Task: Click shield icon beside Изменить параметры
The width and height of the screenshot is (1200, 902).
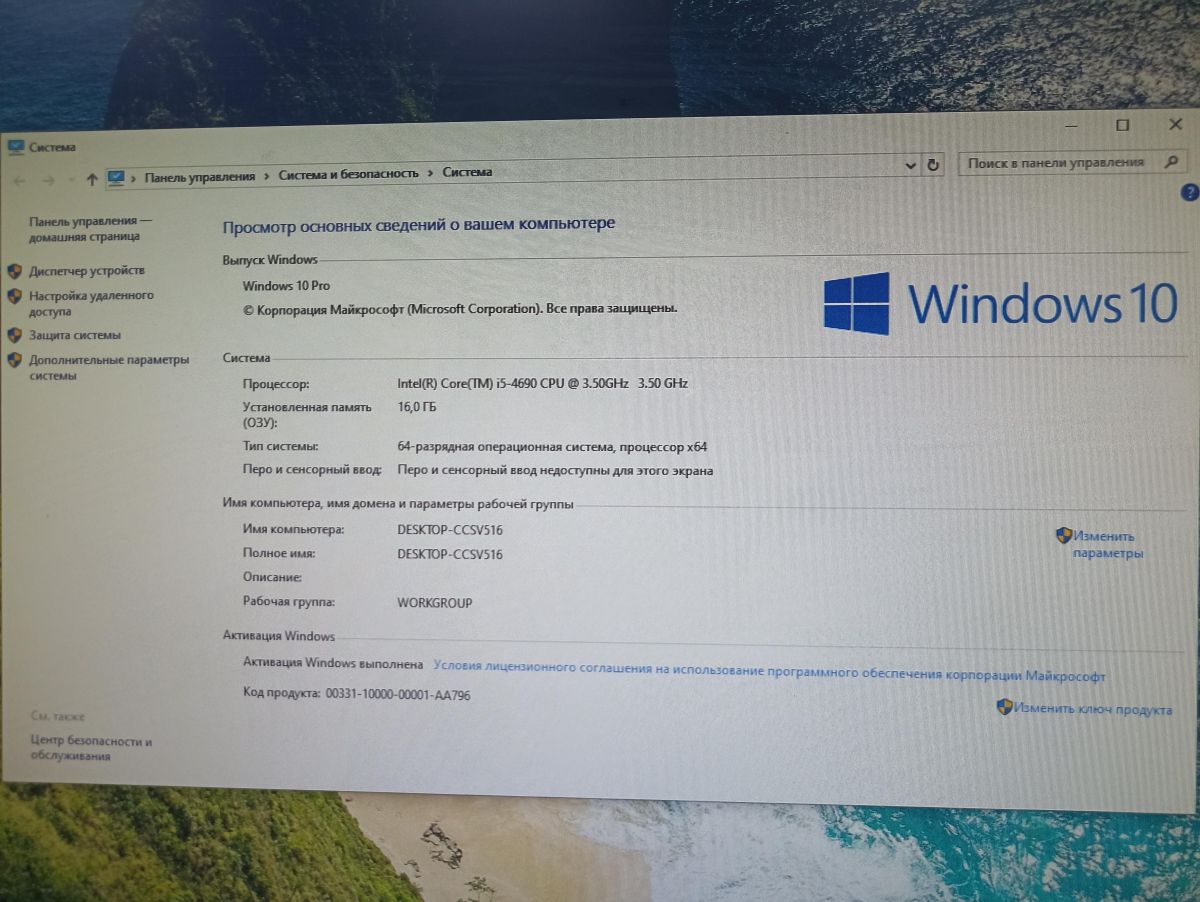Action: [1064, 535]
